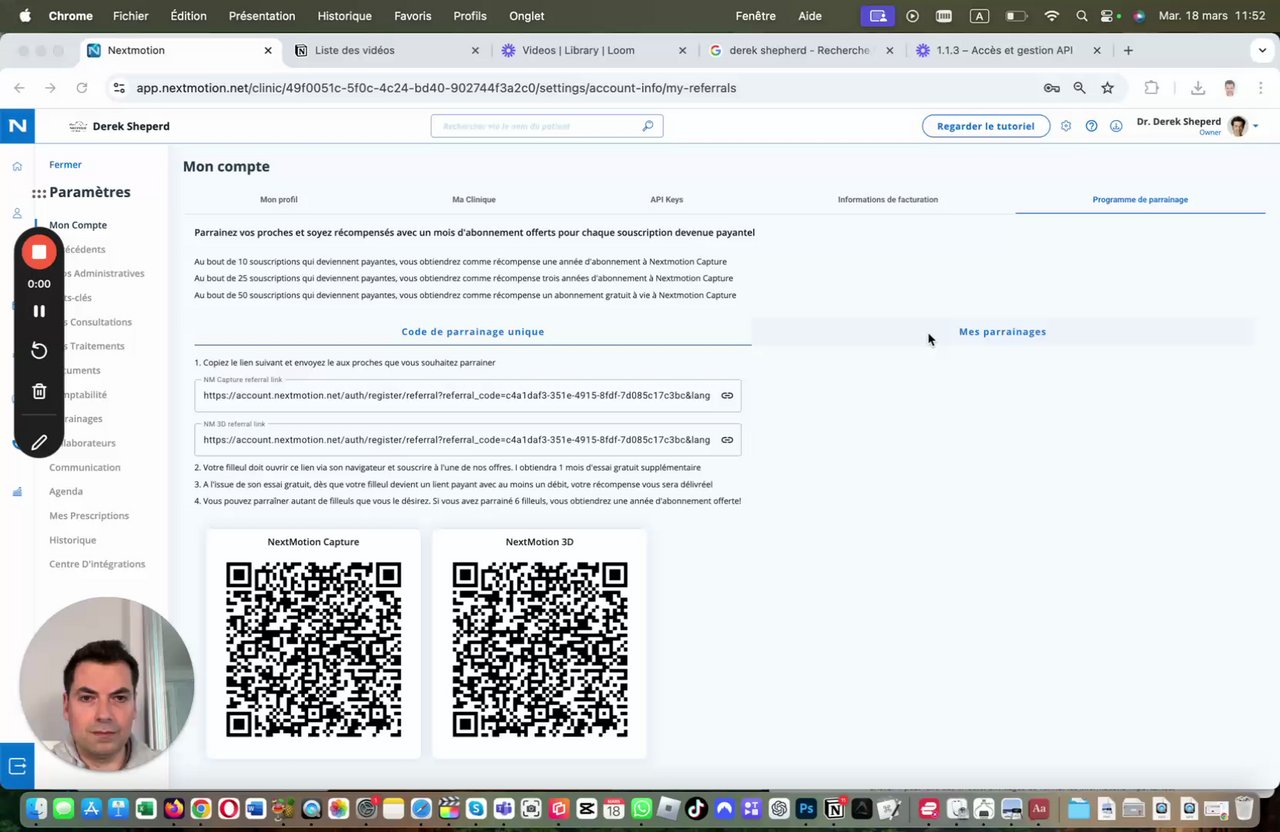Switch to Accès et gestion API tab
The image size is (1280, 832).
point(1008,50)
